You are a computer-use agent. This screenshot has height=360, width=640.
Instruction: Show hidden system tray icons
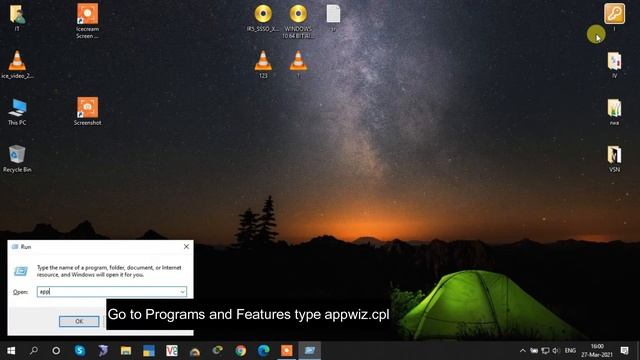tap(523, 351)
